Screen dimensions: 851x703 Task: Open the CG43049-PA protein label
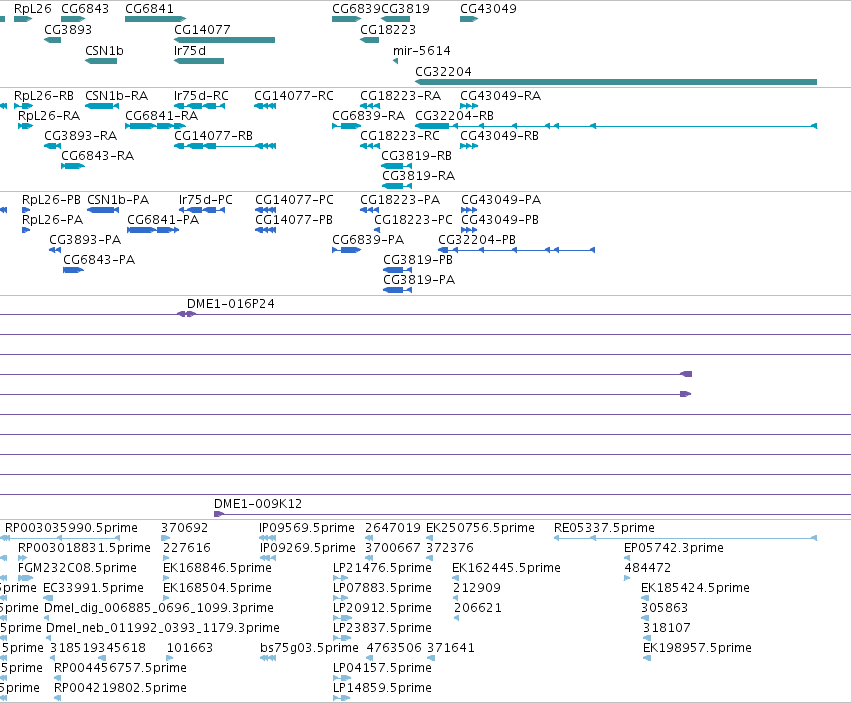[501, 200]
